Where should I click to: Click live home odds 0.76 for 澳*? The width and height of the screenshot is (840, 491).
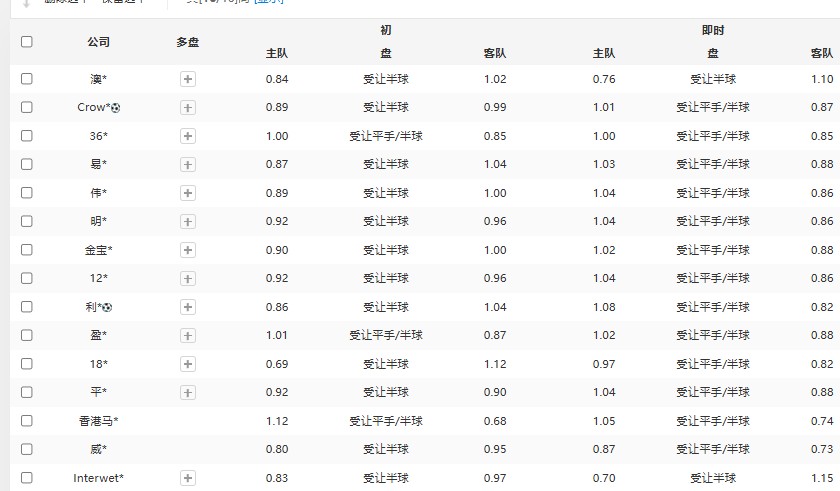point(604,79)
